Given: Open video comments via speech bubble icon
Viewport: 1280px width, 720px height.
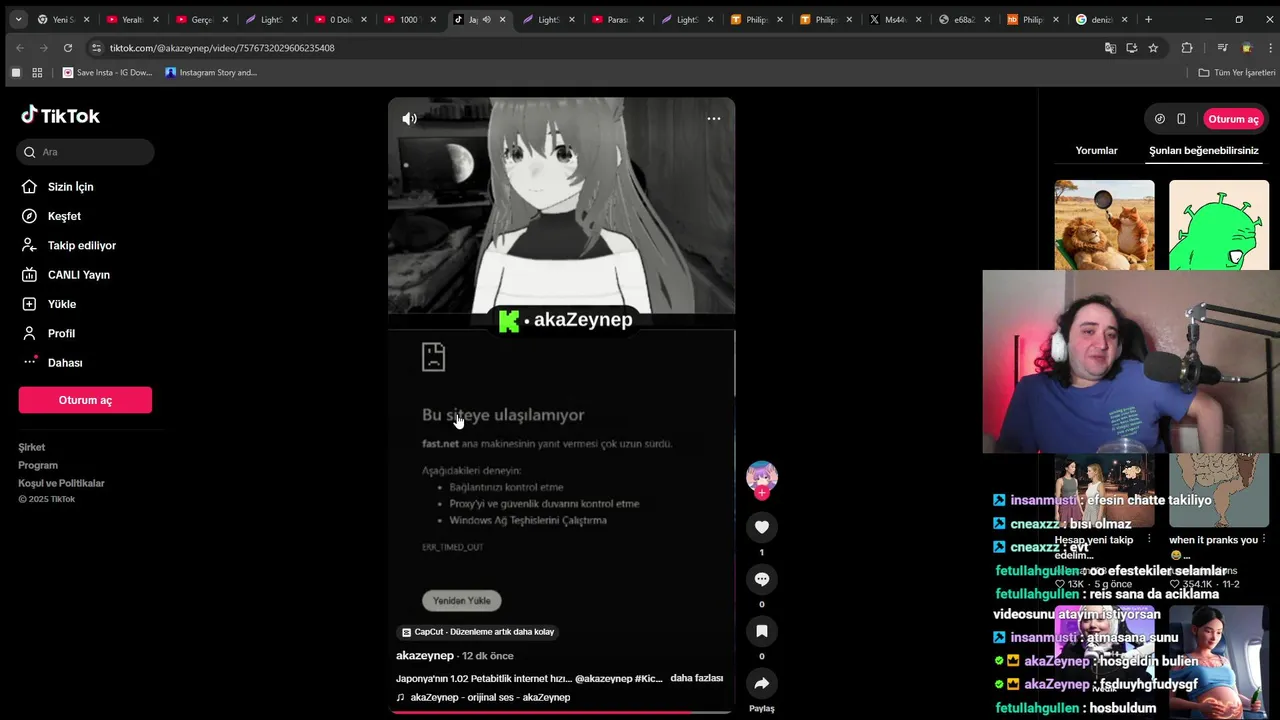Looking at the screenshot, I should 762,579.
